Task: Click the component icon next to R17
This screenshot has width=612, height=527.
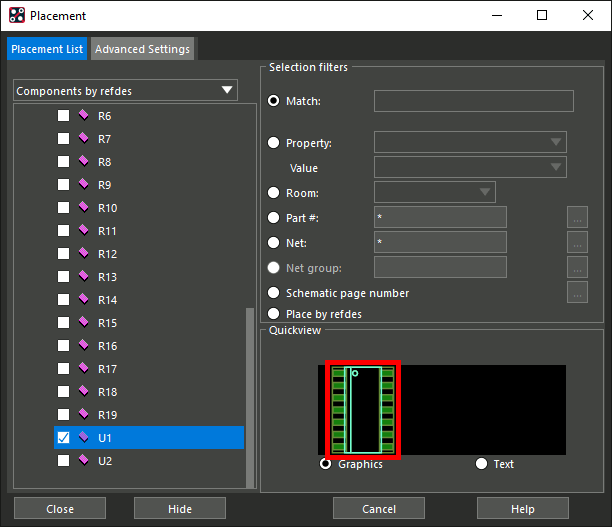Action: 83,369
